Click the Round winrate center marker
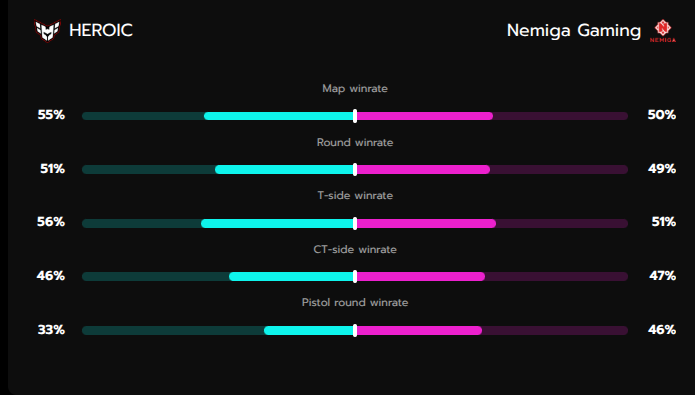 (x=355, y=169)
